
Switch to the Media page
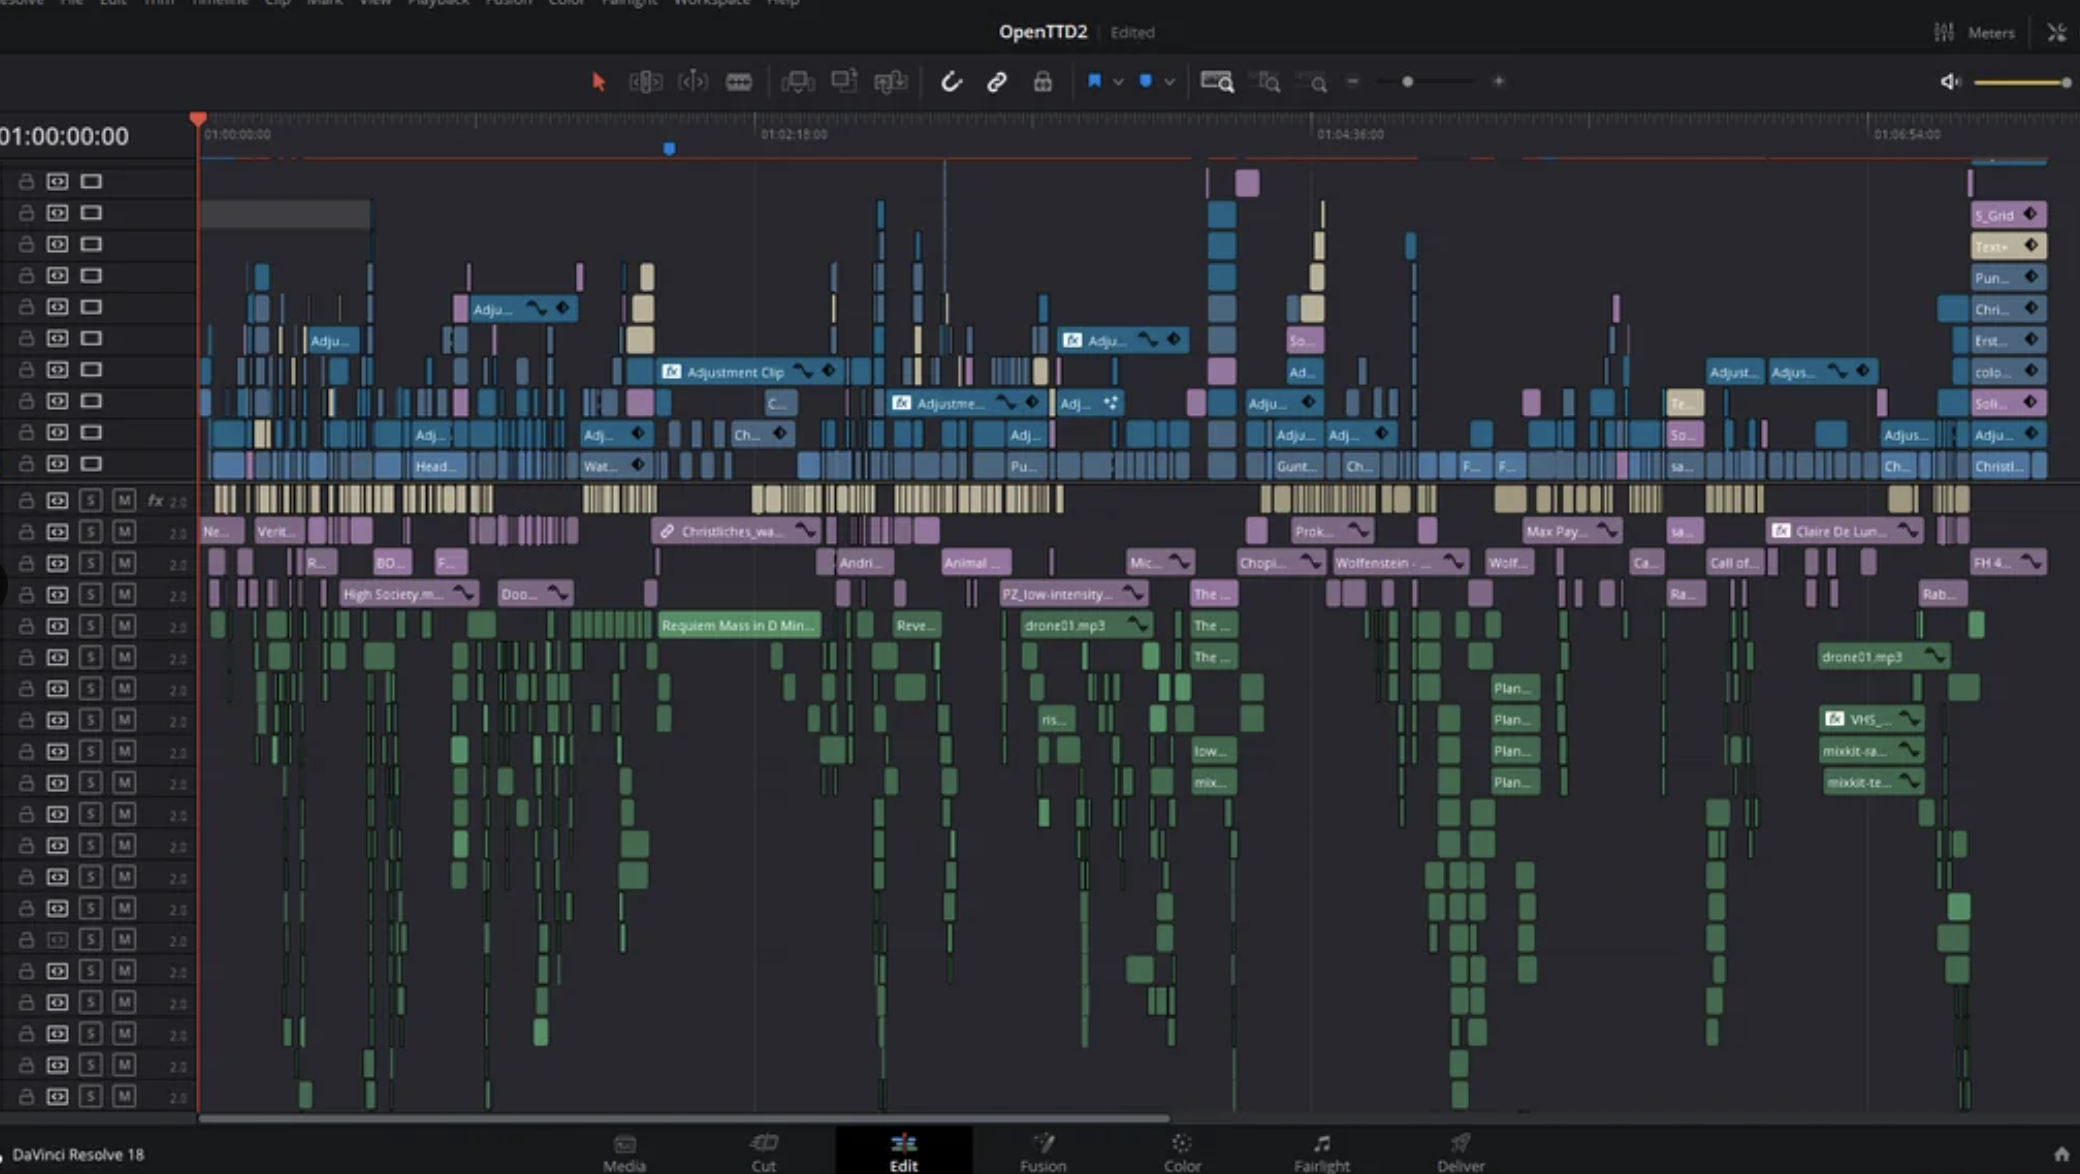[625, 1153]
